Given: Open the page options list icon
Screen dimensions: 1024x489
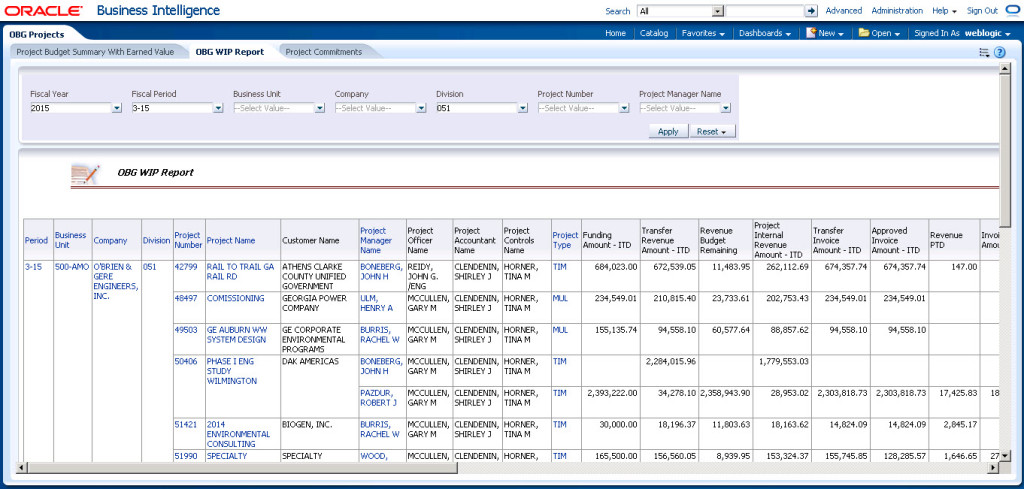Looking at the screenshot, I should point(984,53).
